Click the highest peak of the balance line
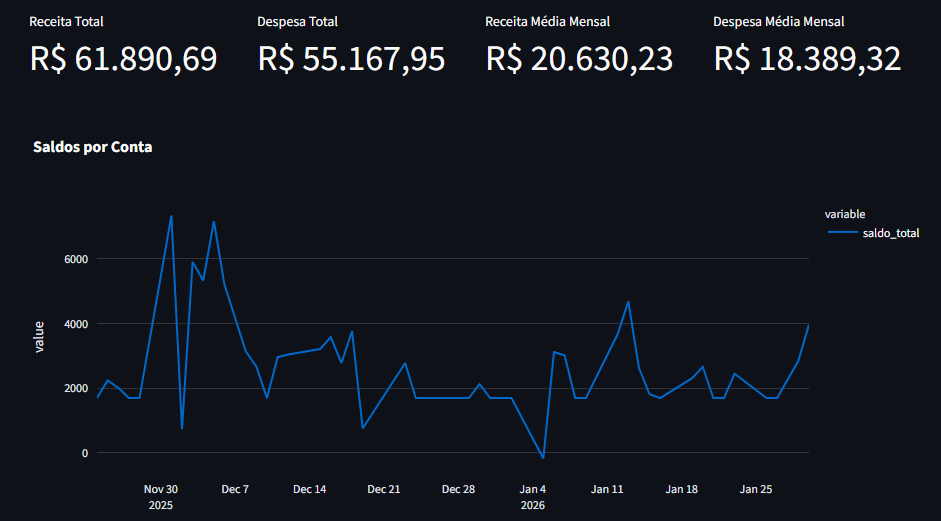The image size is (941, 521). (x=171, y=216)
